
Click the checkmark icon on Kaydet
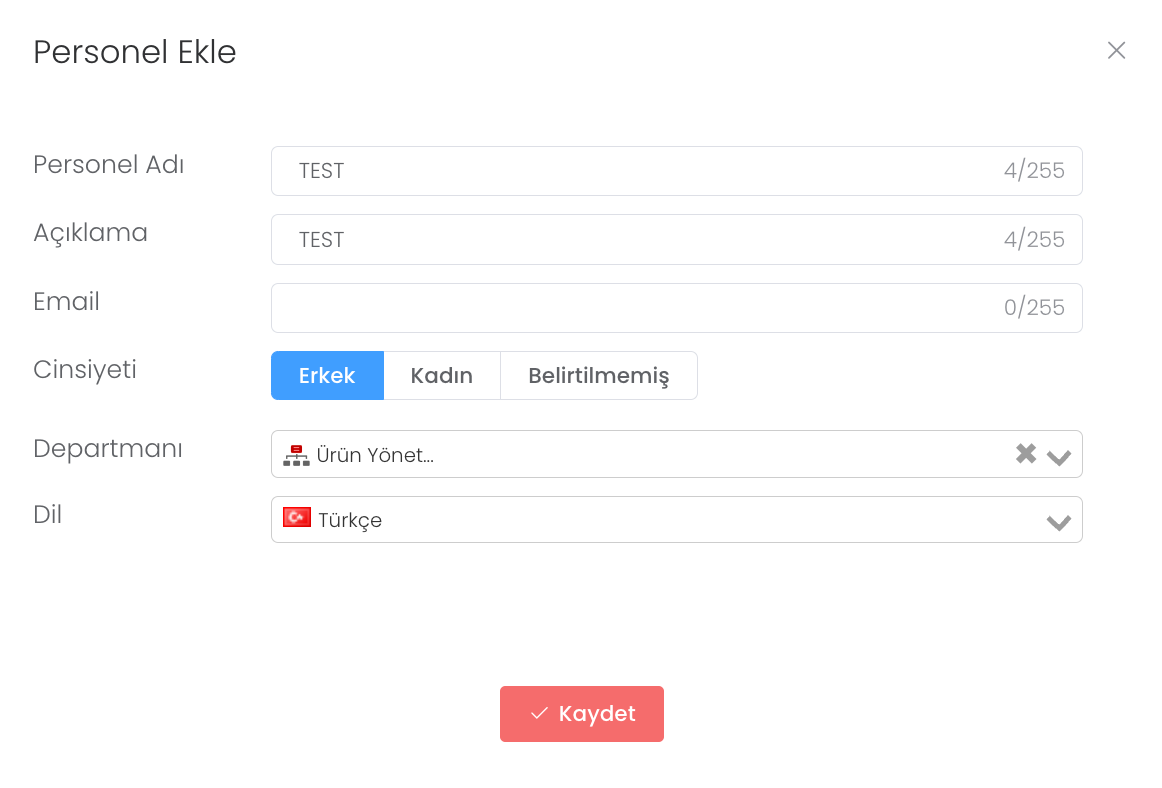(x=540, y=714)
